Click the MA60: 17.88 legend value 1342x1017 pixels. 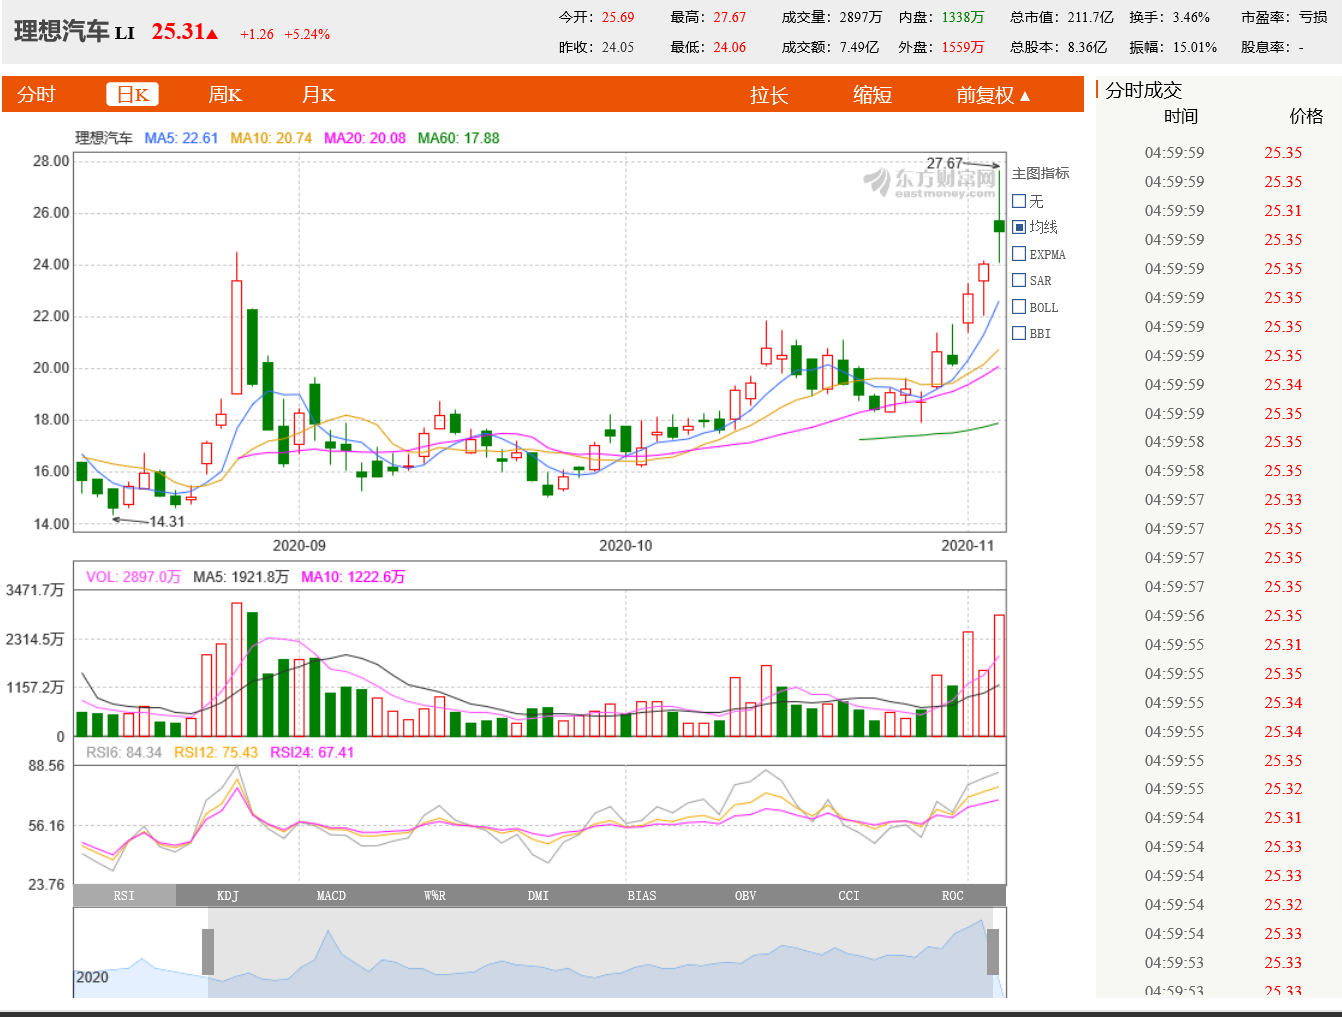point(458,138)
